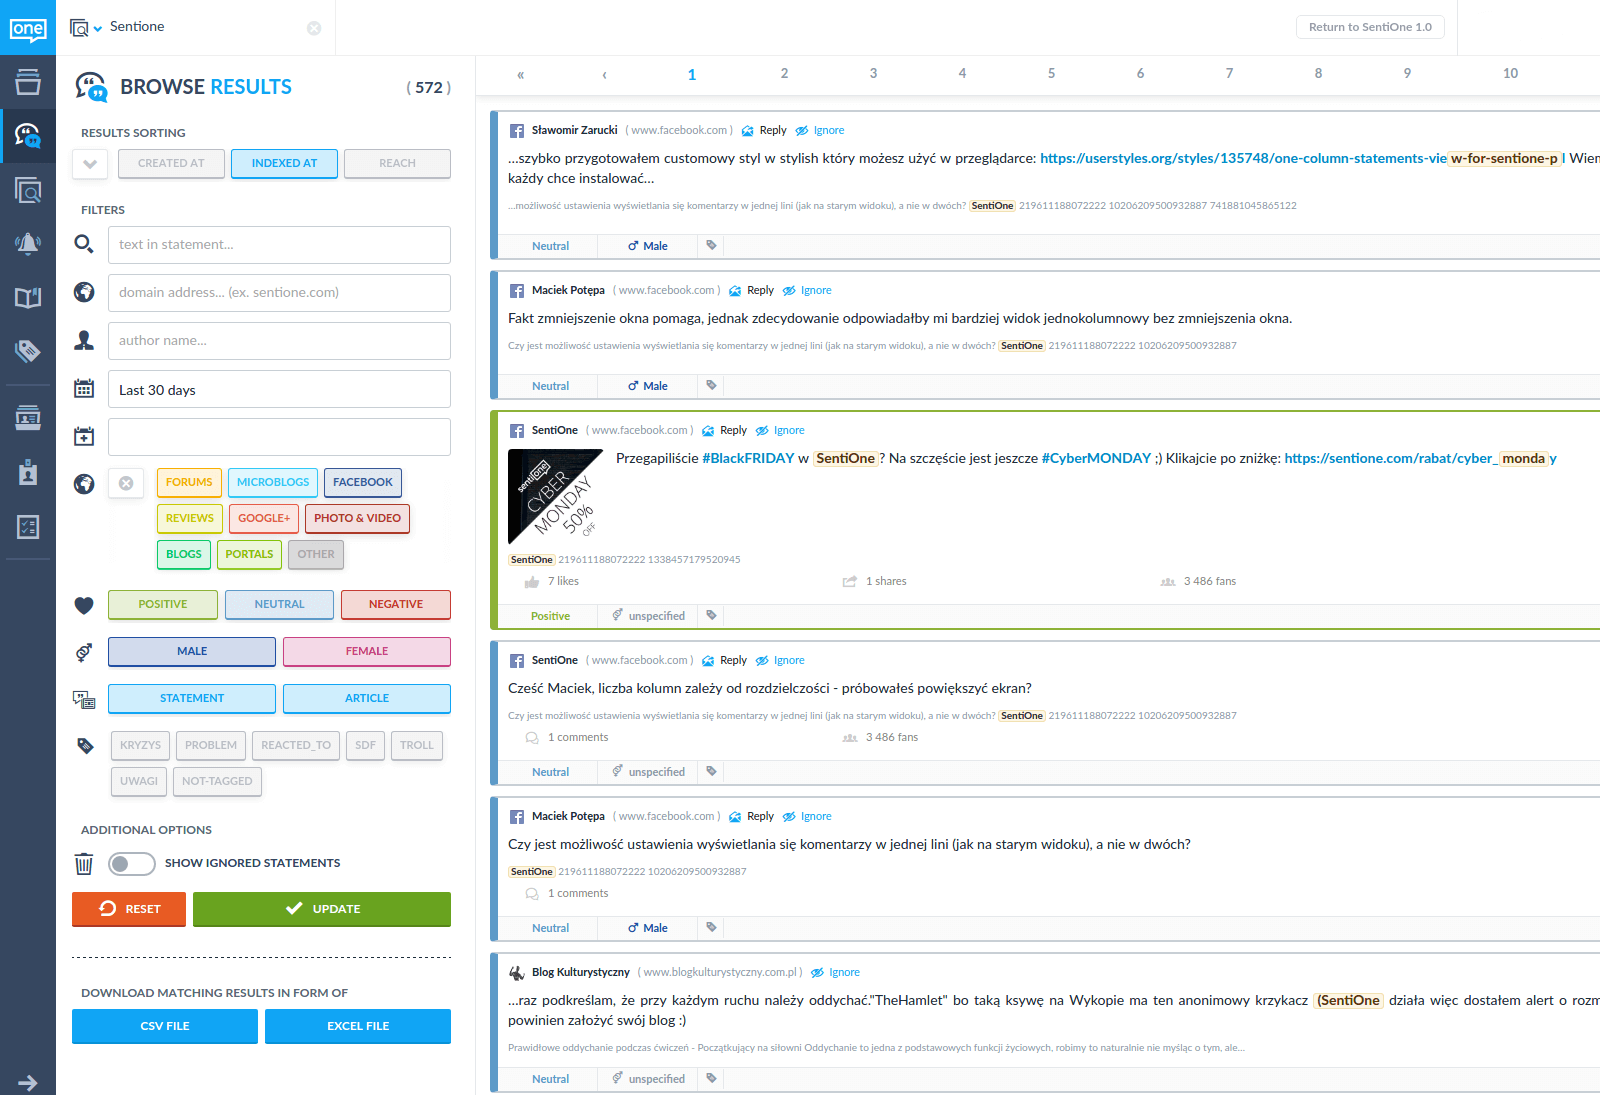Filter by Article type
Screen dimensions: 1600x1095
coord(367,698)
